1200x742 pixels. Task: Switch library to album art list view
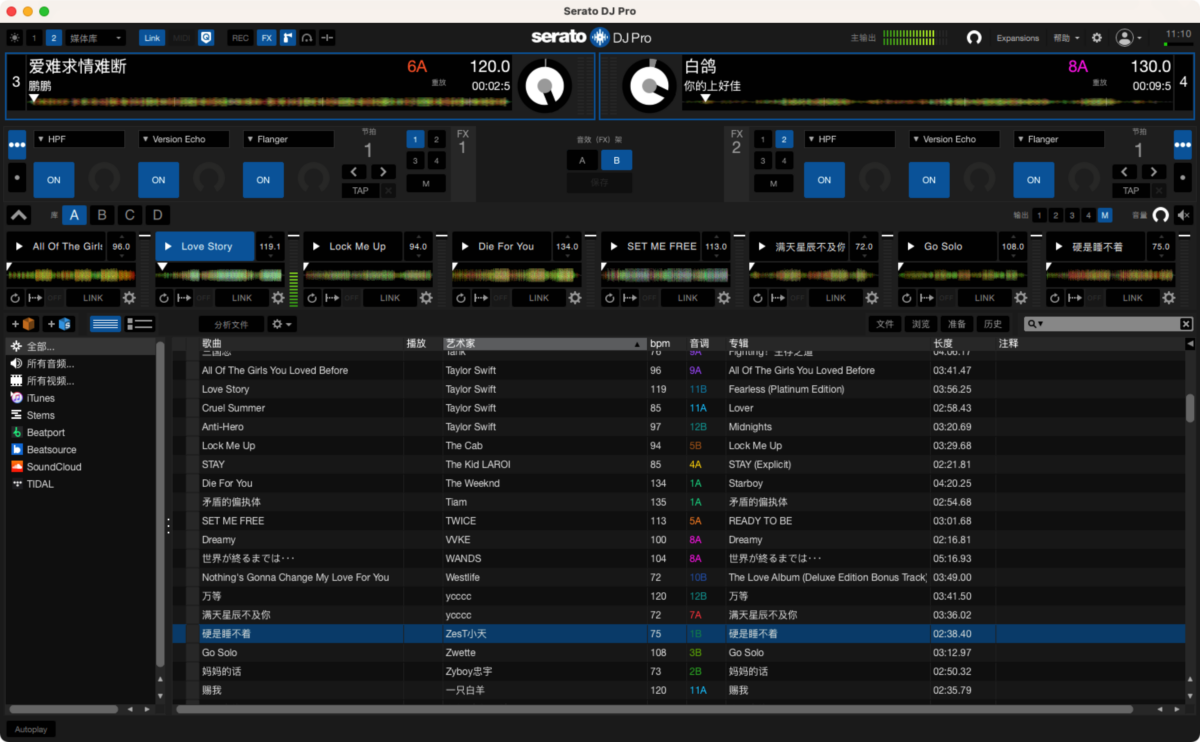pos(139,324)
